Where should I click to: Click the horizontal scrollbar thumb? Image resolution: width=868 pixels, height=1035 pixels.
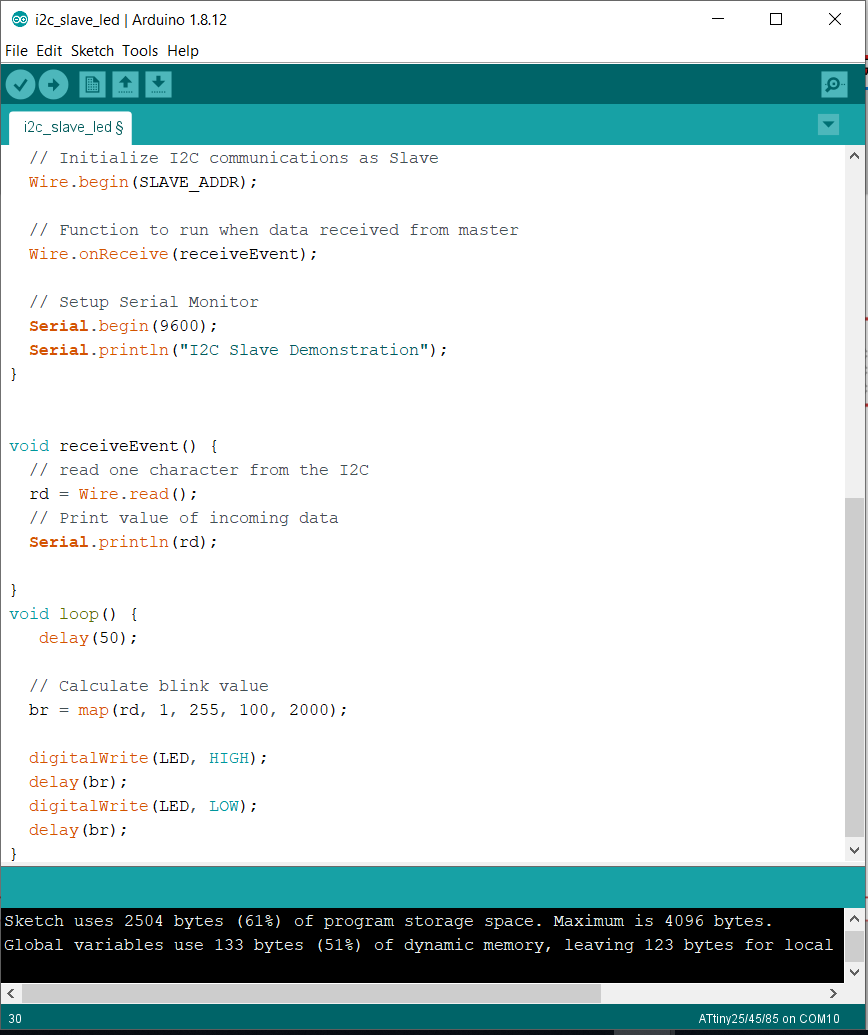point(312,993)
